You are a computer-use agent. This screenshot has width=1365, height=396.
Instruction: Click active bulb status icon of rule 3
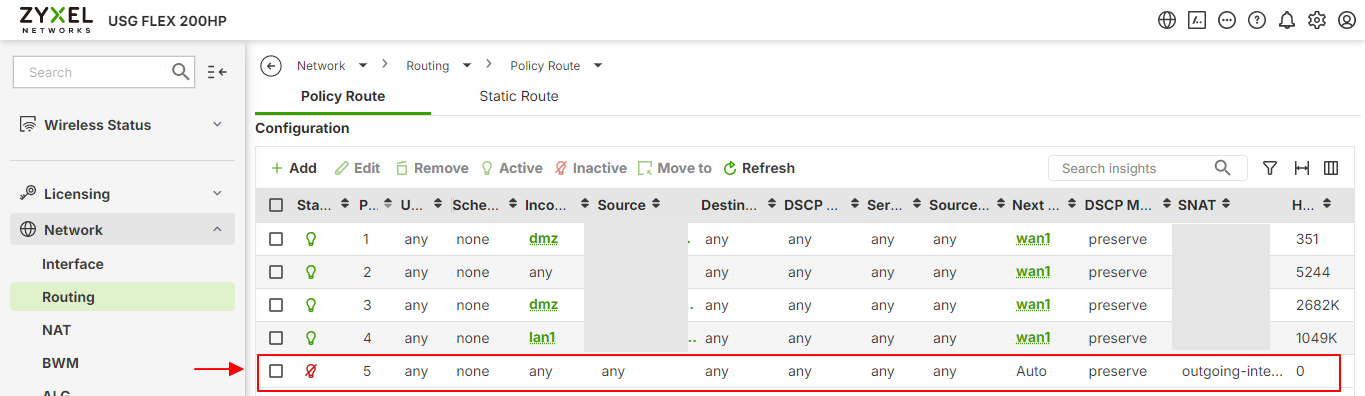311,305
